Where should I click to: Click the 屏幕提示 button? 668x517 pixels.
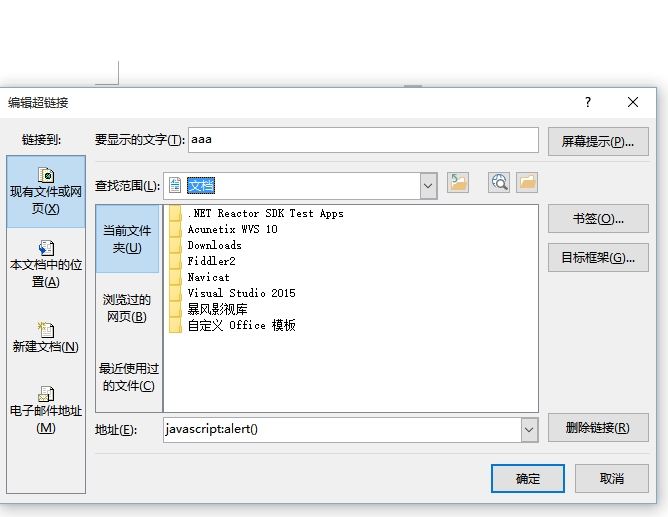point(598,141)
